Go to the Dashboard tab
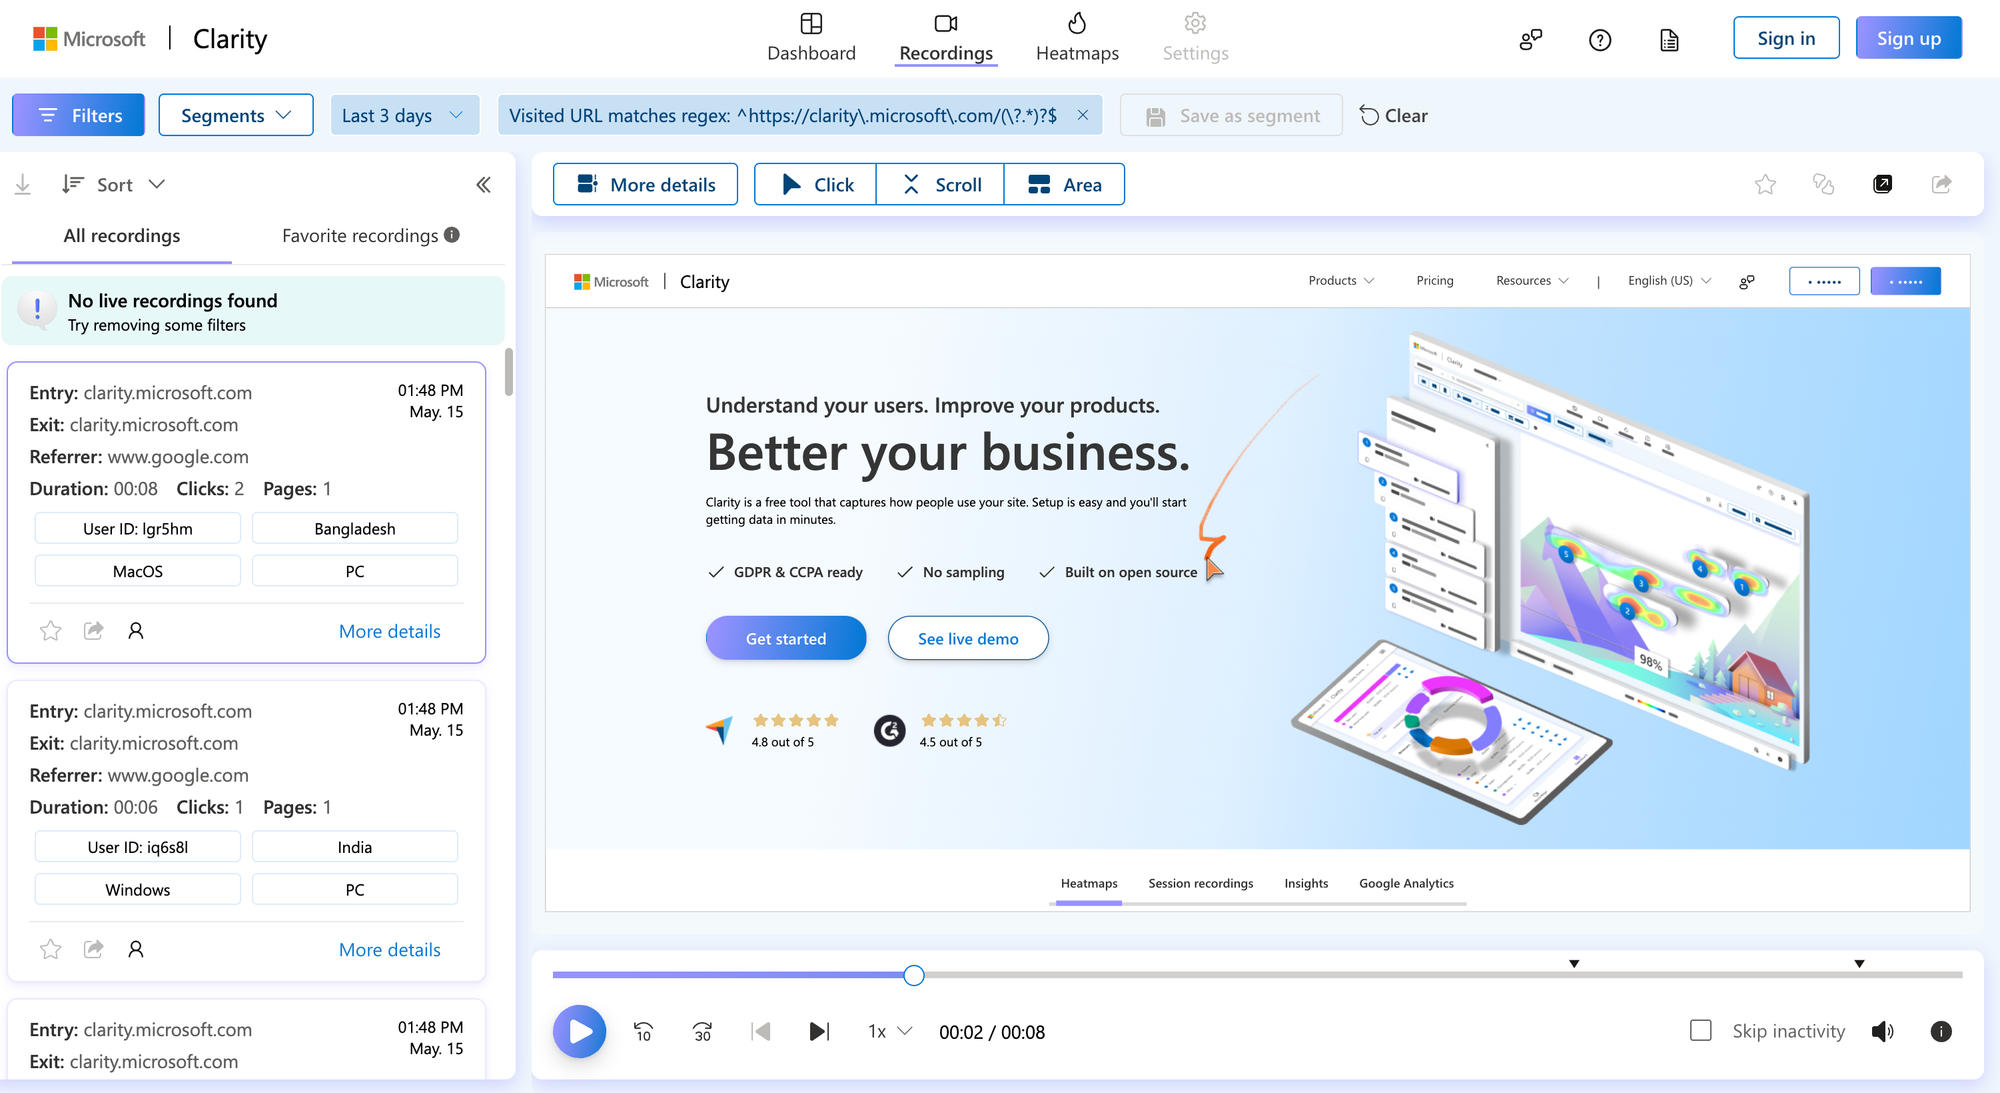This screenshot has height=1093, width=2000. click(x=811, y=38)
